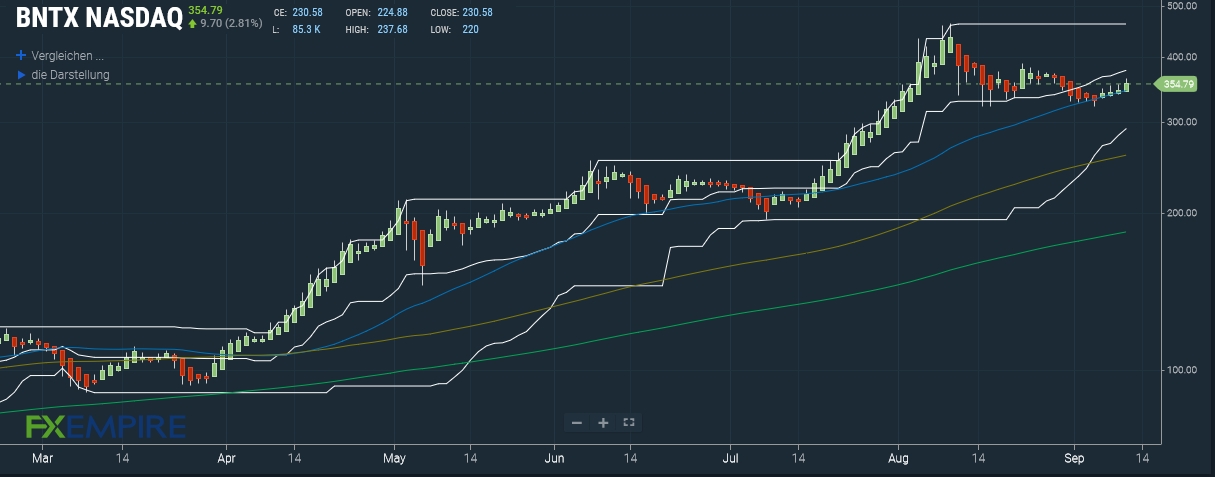1215x477 pixels.
Task: Click the green up arrow beside 9.70
Action: 193,22
